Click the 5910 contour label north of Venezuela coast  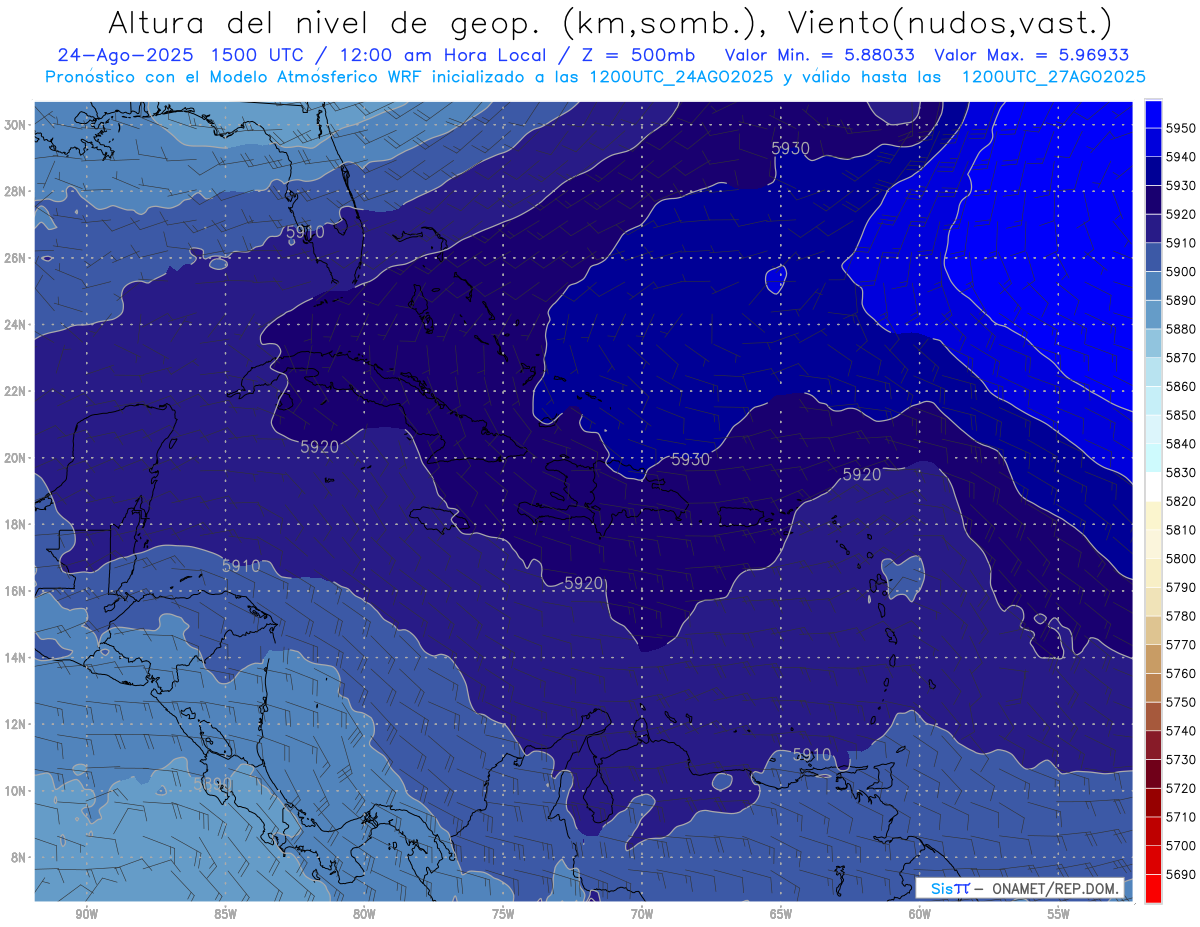[811, 754]
